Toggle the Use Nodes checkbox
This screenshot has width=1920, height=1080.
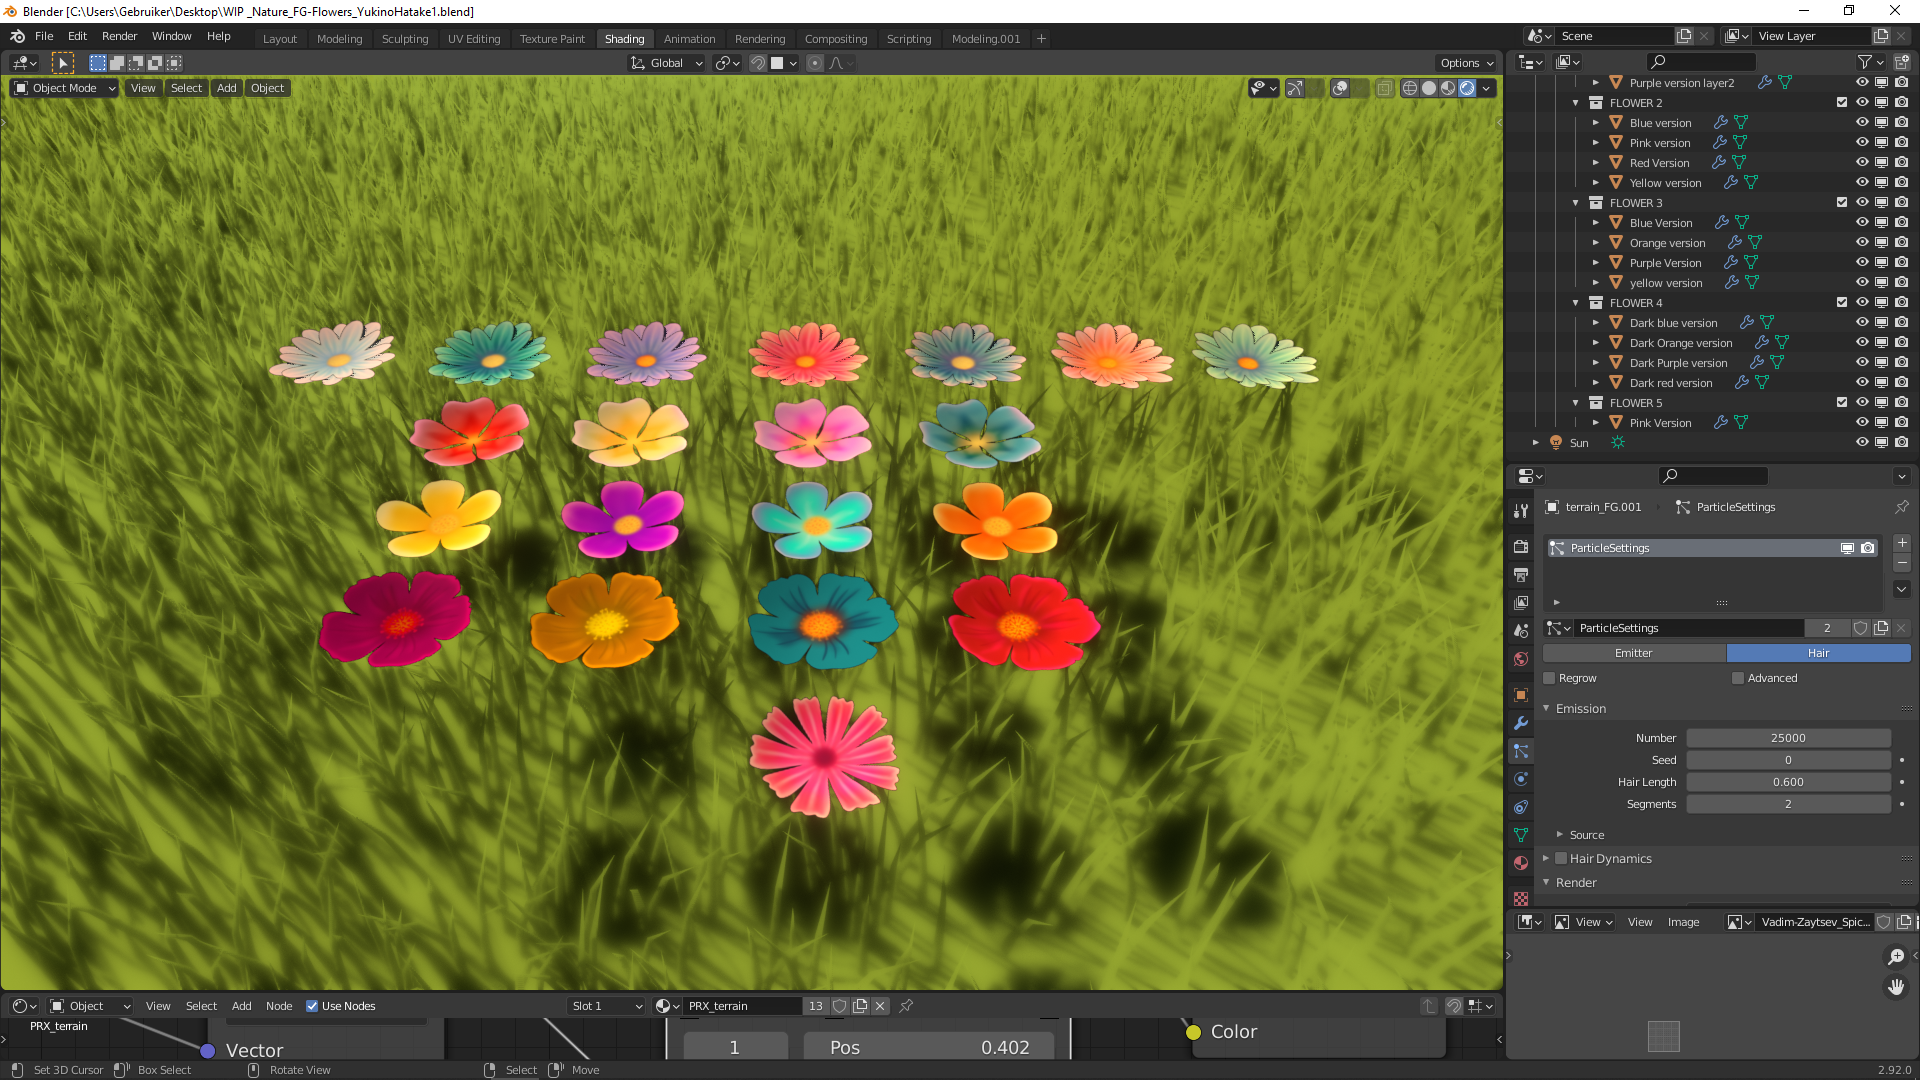point(312,1006)
